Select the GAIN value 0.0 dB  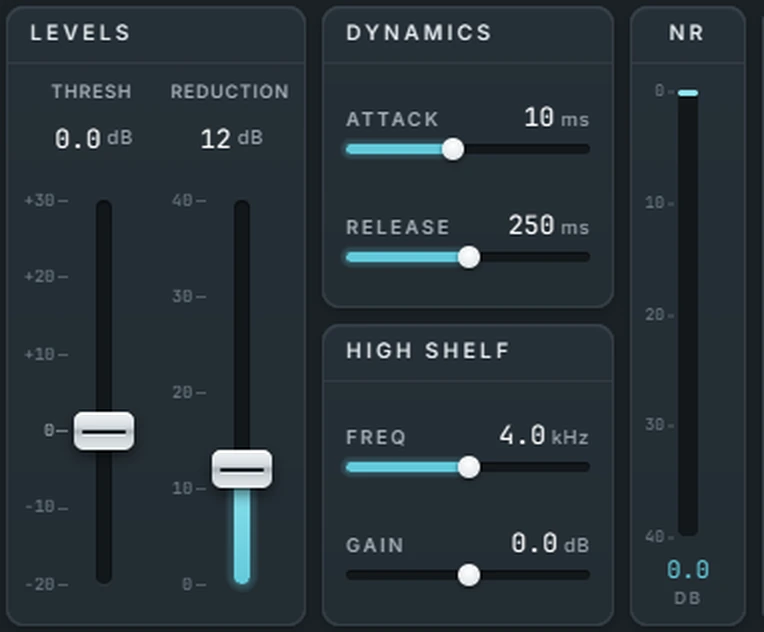pos(550,543)
